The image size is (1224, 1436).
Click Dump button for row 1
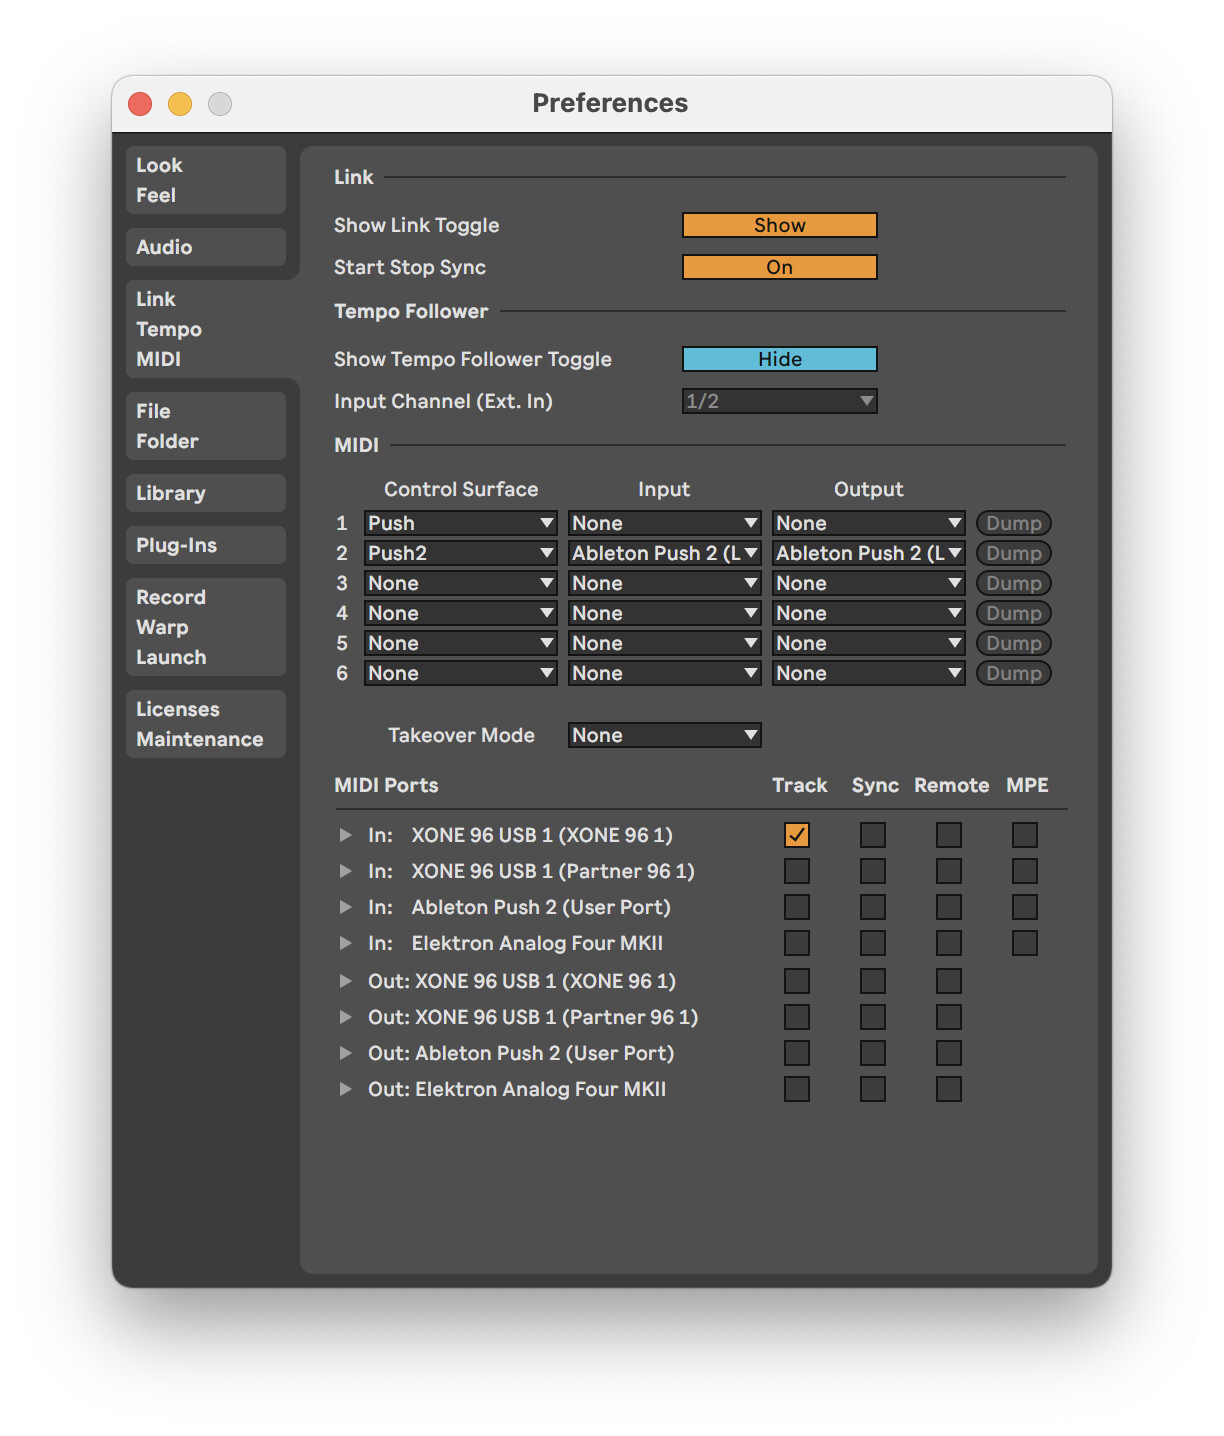[1014, 523]
